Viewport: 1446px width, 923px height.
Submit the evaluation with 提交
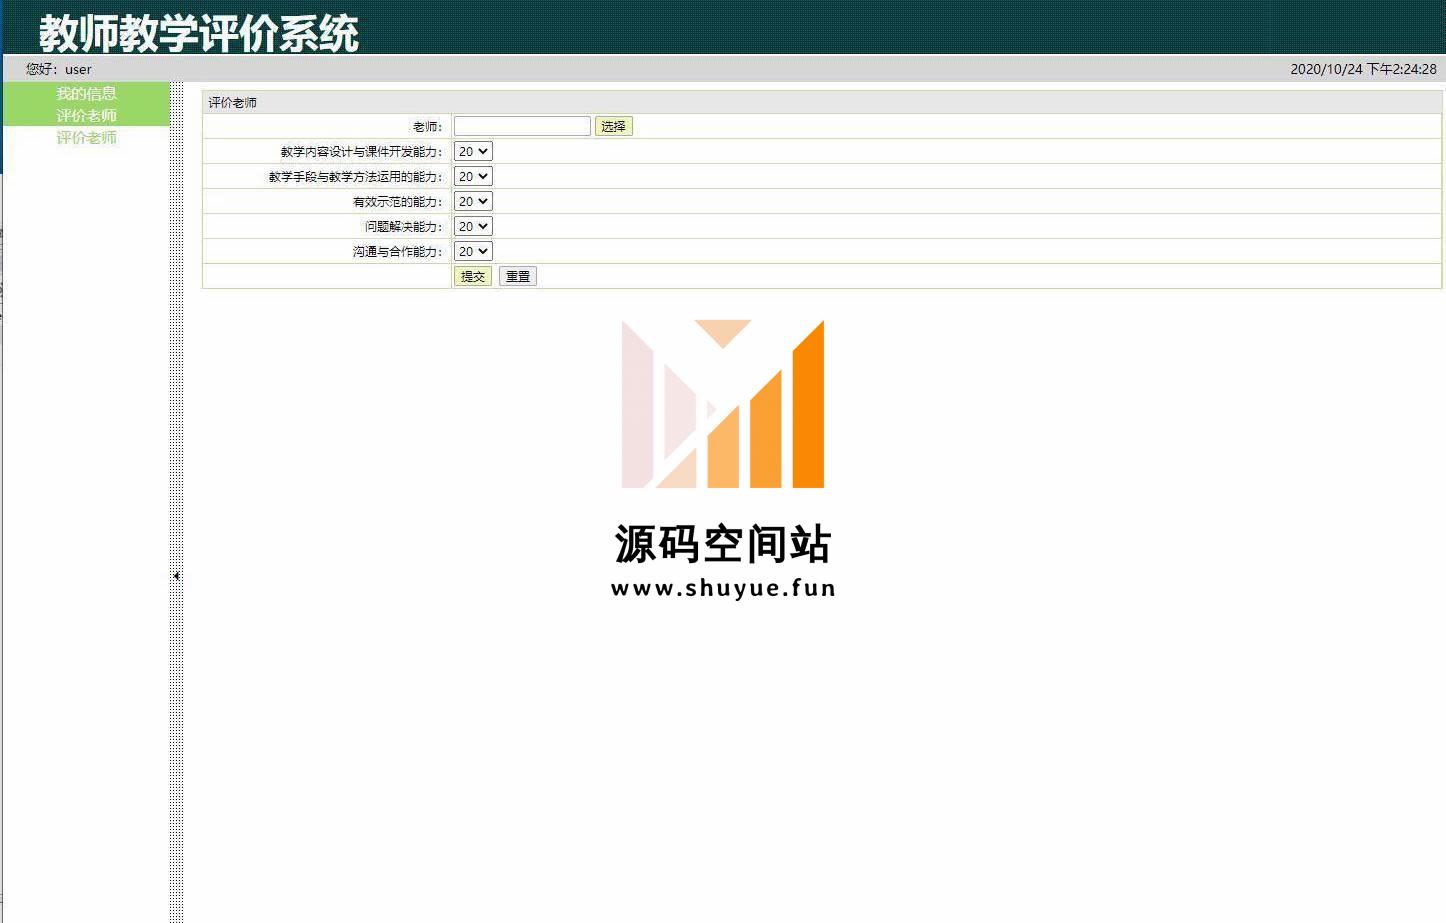point(473,276)
